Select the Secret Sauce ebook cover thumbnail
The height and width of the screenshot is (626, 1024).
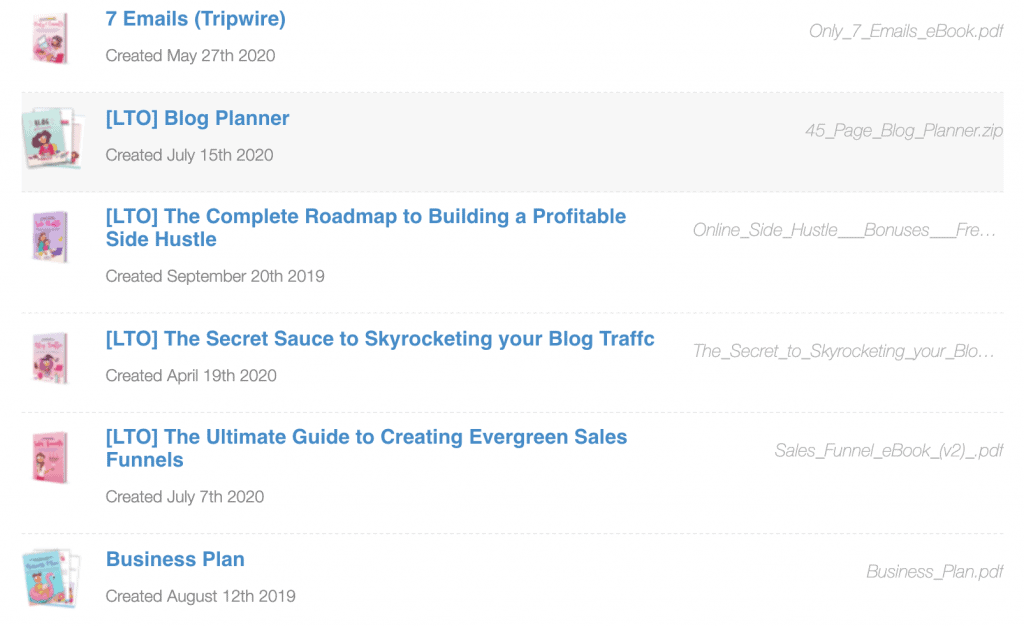click(x=50, y=358)
